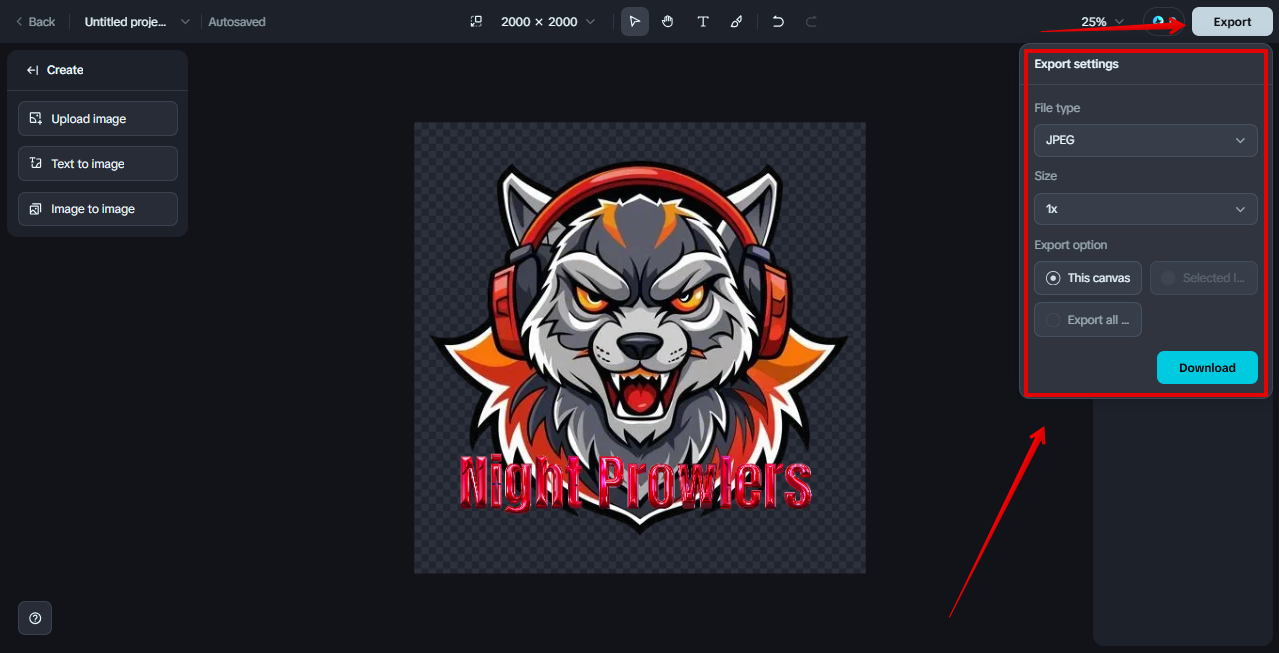Select the Night Prowlers text on canvas
The height and width of the screenshot is (653, 1279).
[635, 483]
